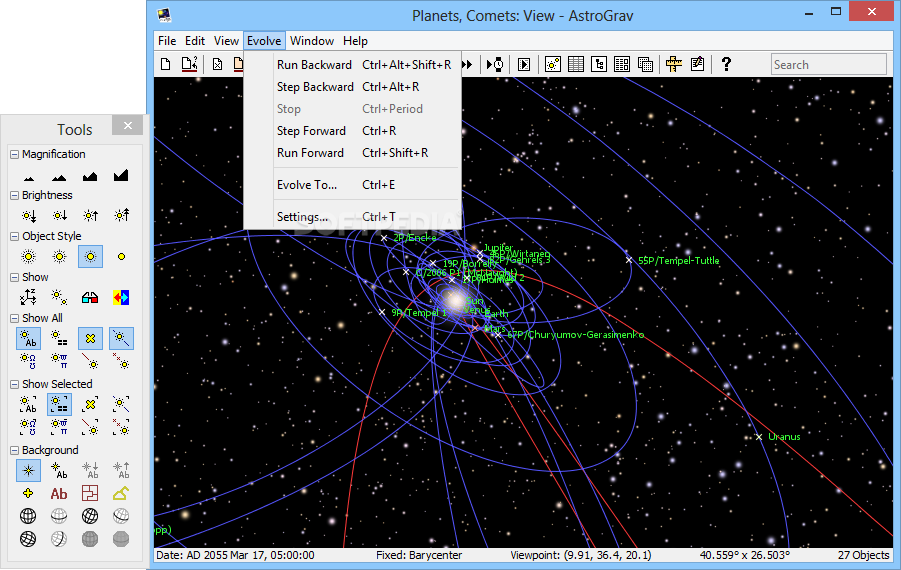901x570 pixels.
Task: Click the New file icon in toolbar
Action: [165, 64]
